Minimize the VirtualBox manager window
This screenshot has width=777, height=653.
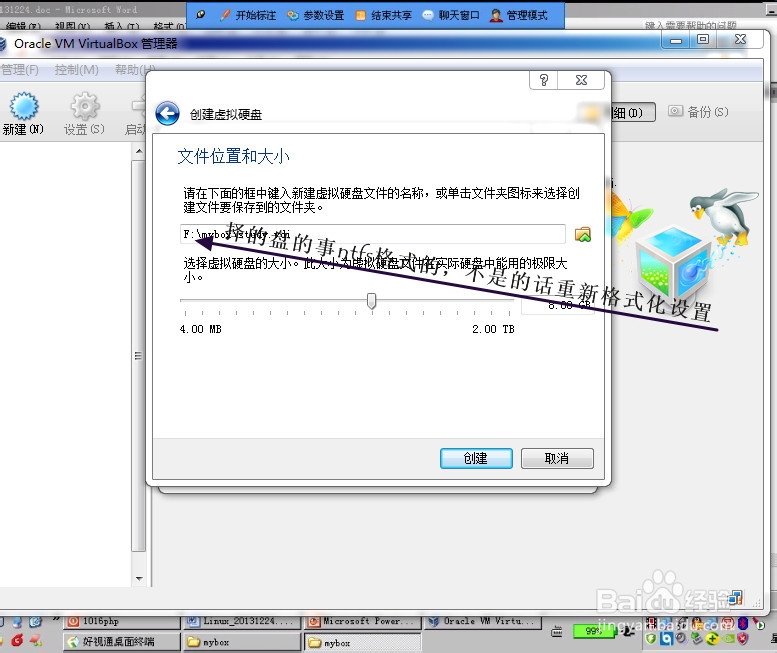pyautogui.click(x=676, y=40)
